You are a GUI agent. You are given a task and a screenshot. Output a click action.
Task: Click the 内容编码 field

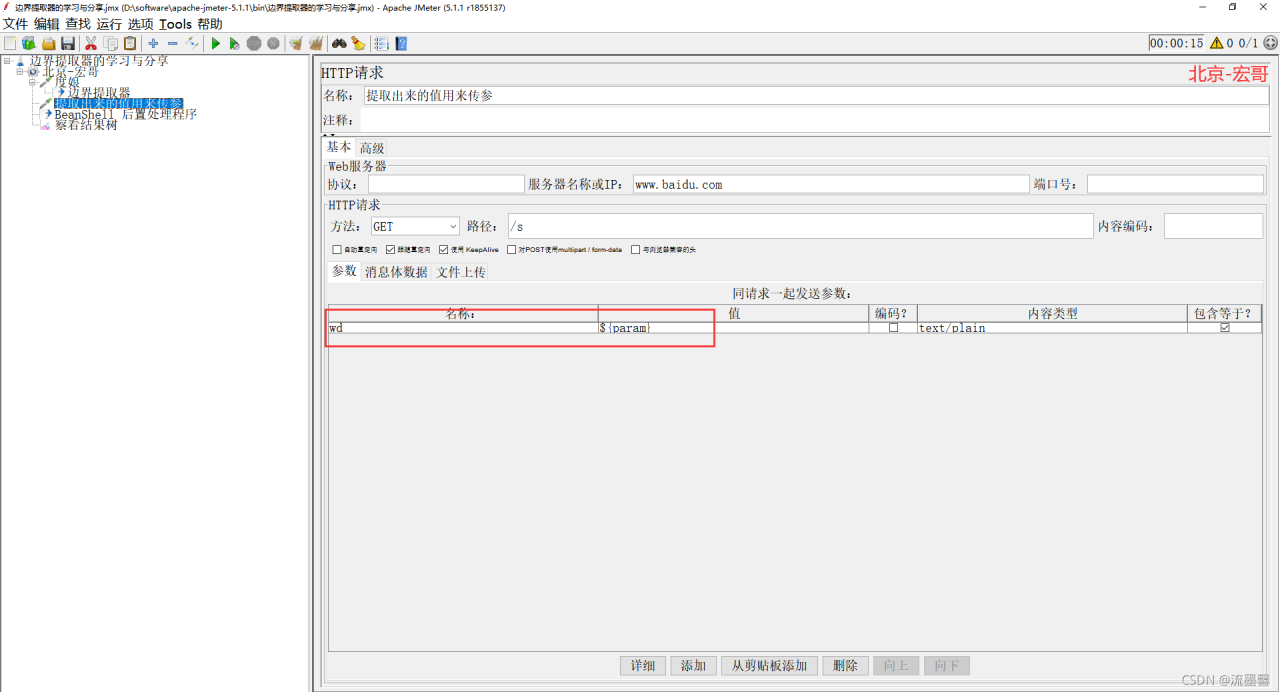point(1213,226)
